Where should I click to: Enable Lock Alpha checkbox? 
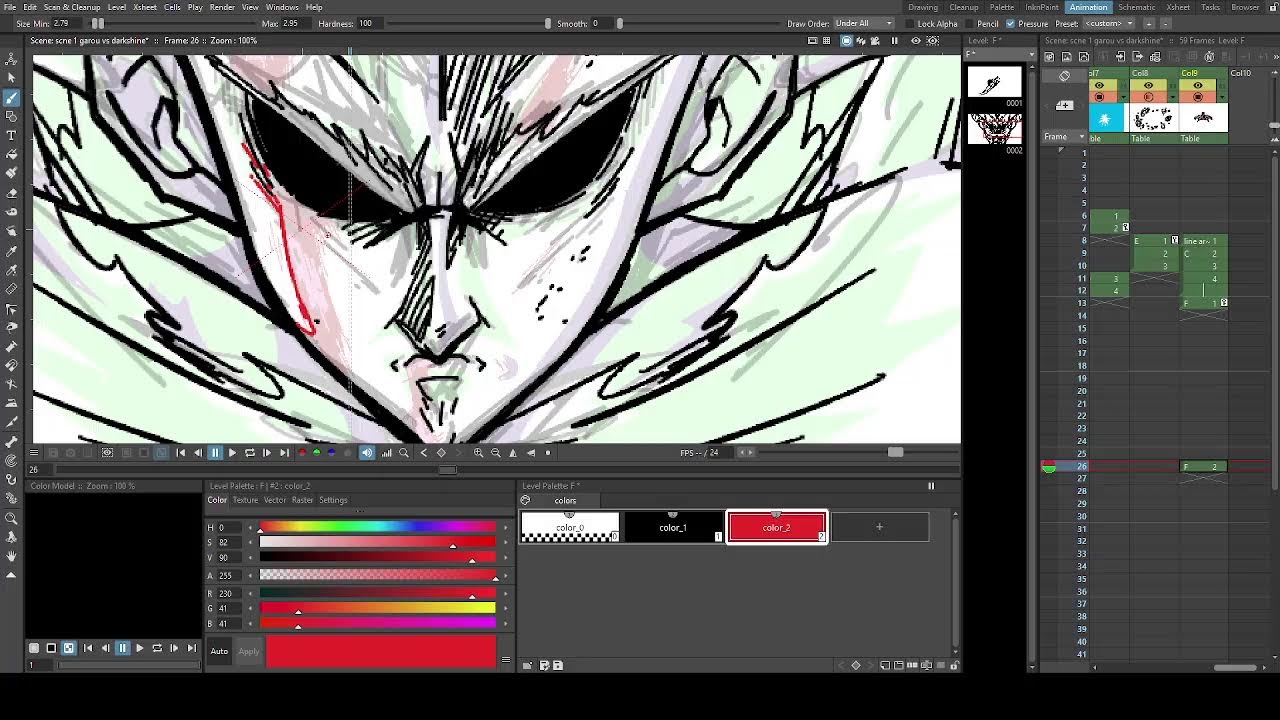point(910,24)
